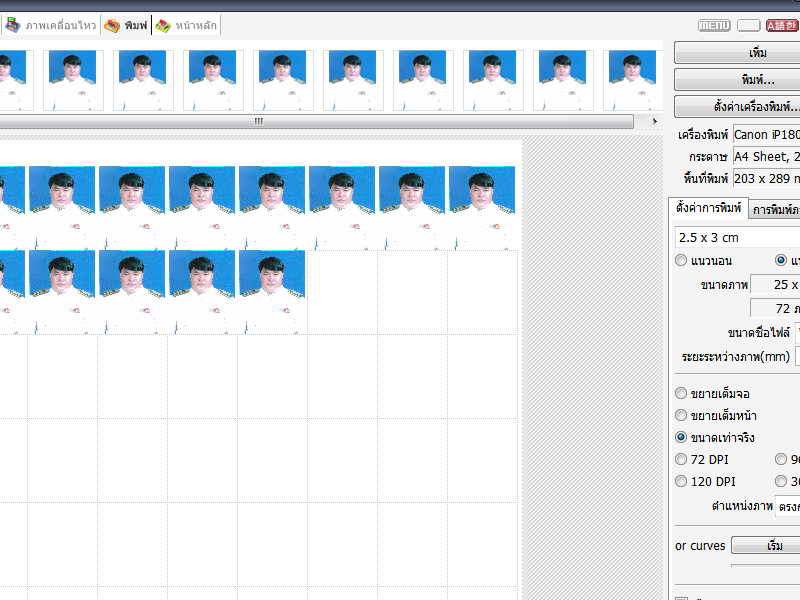Viewport: 800px width, 600px height.
Task: Select the ตั้งค่าการพิมพ์ settings tab
Action: tap(708, 208)
